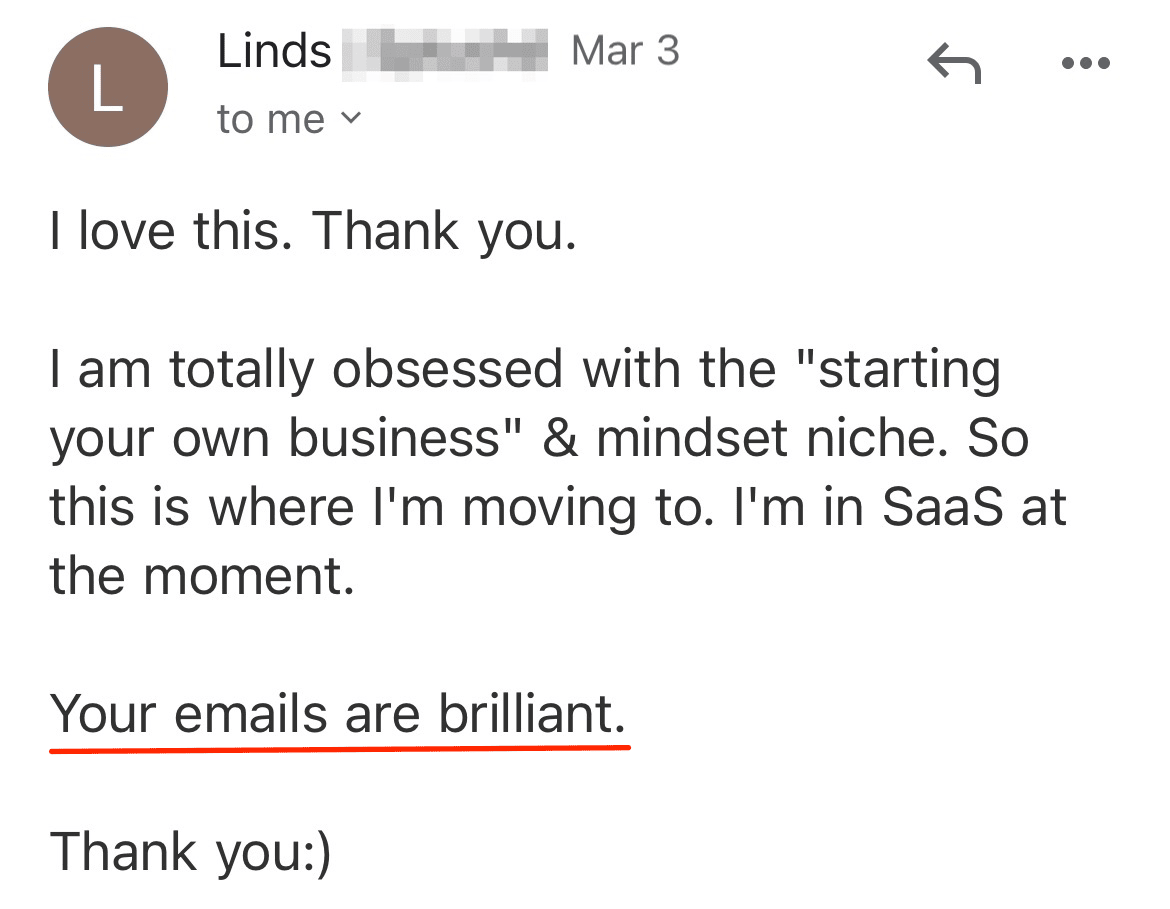
Task: Click the word "SaaS" in message
Action: click(x=943, y=507)
